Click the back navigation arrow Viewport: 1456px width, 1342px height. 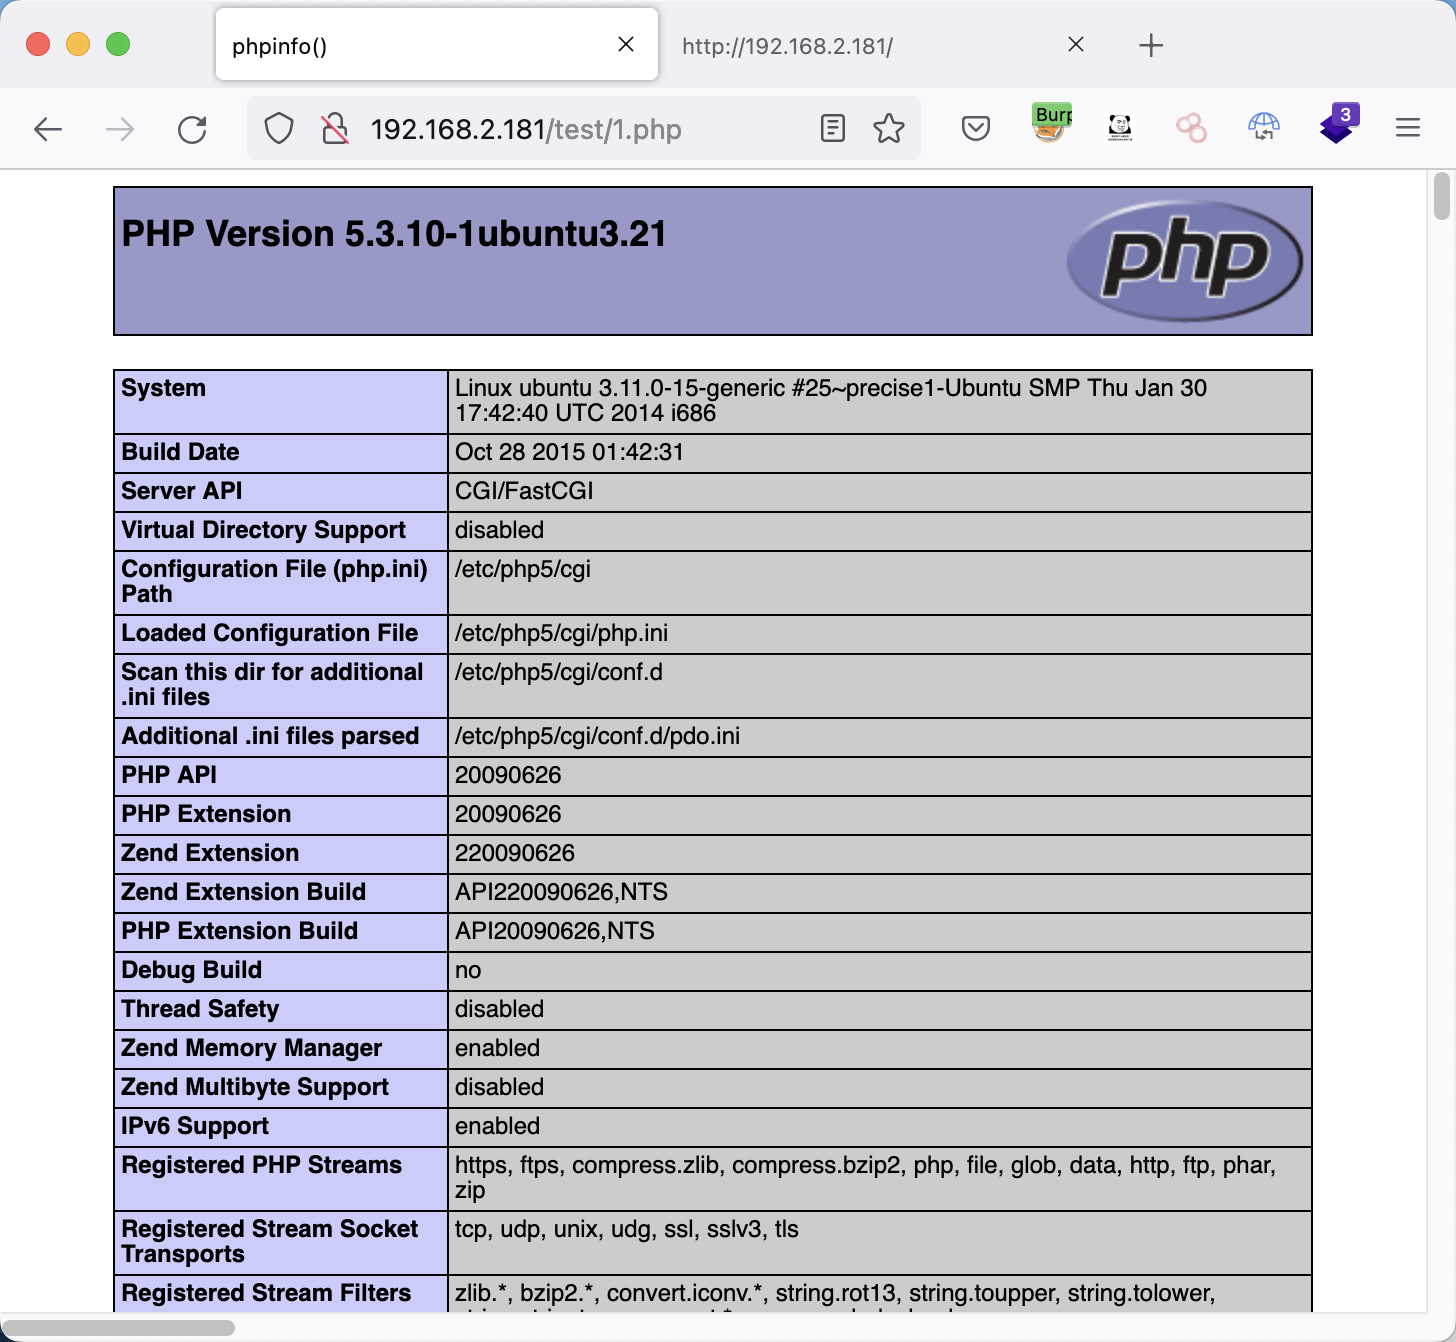48,129
